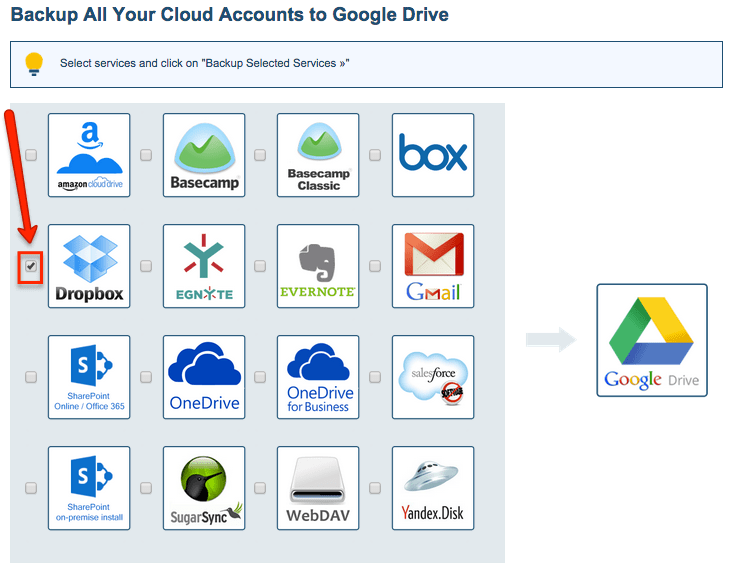Click the Google Drive destination tile

652,340
